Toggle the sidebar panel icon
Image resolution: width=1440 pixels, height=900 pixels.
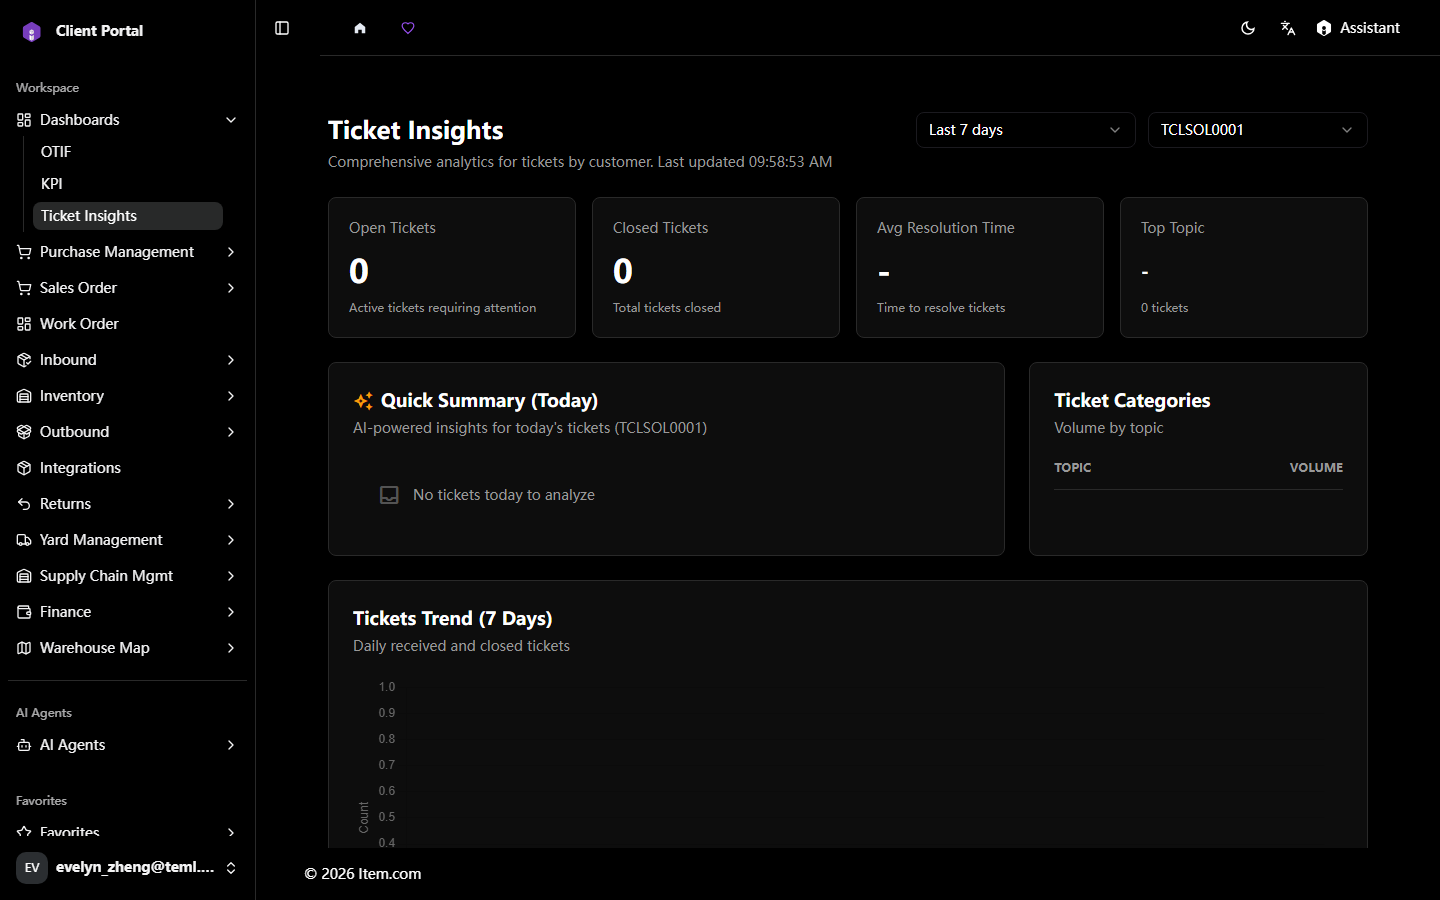[282, 28]
